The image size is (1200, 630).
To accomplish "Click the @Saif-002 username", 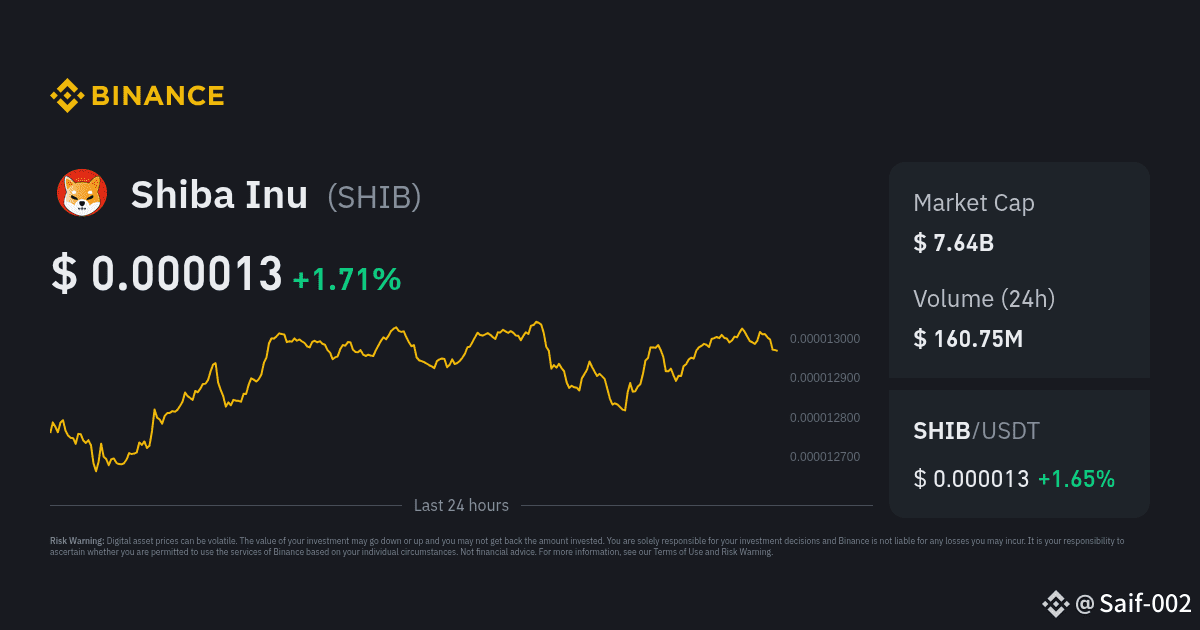I will point(1133,604).
